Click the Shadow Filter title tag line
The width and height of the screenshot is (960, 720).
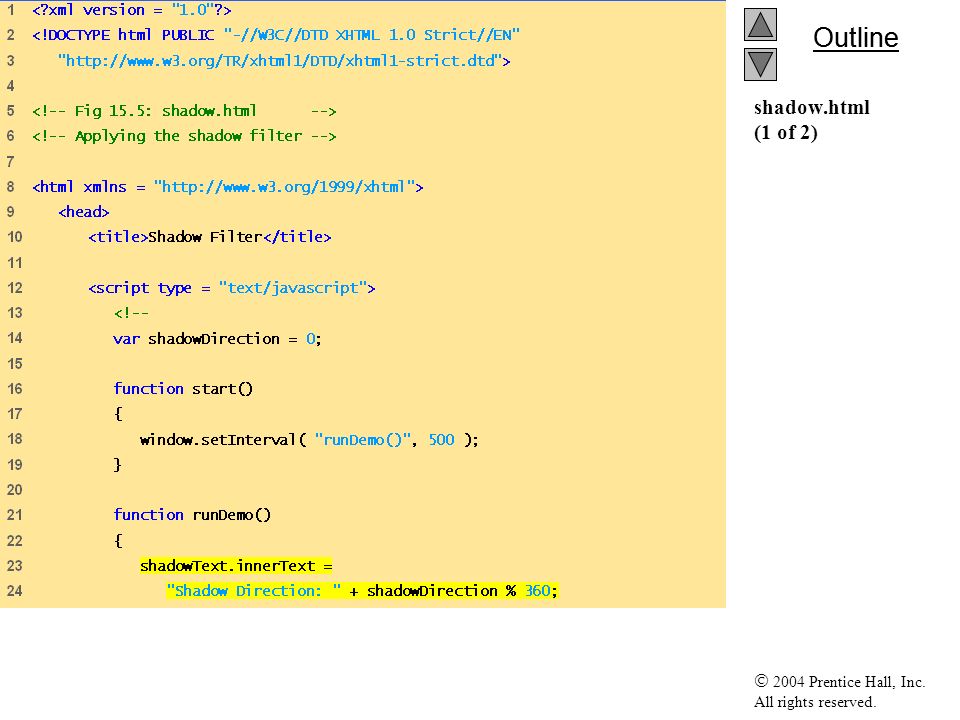210,237
